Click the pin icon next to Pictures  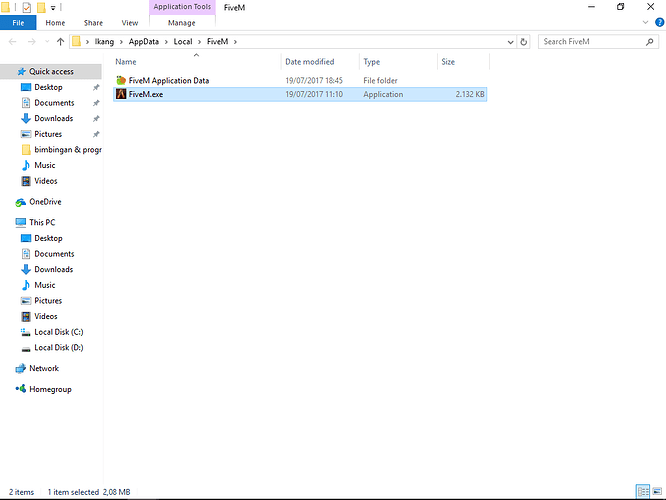96,134
